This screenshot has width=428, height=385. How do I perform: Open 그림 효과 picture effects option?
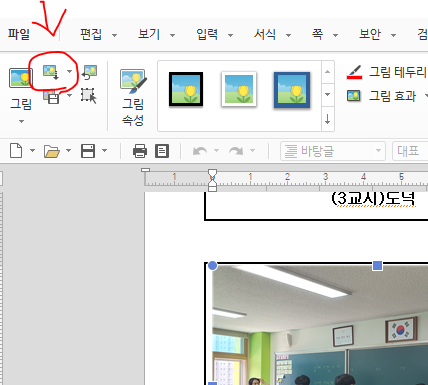point(392,96)
